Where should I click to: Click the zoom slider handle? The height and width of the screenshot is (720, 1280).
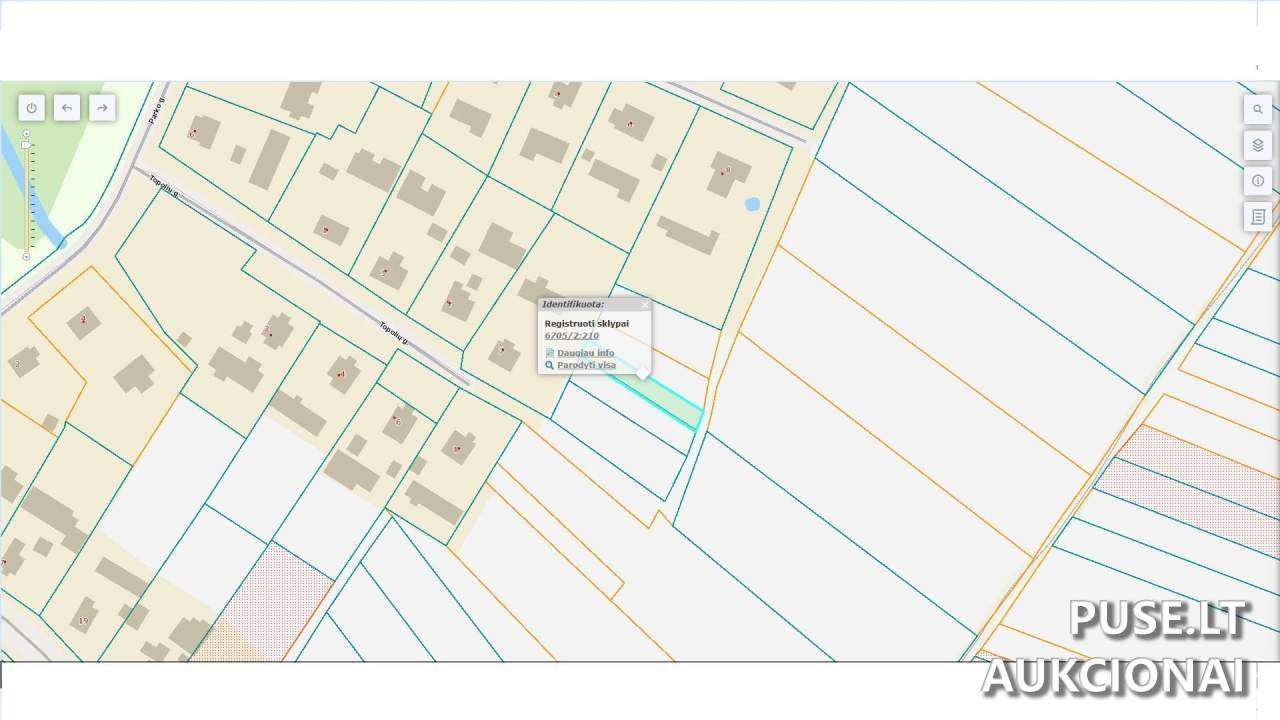point(26,145)
